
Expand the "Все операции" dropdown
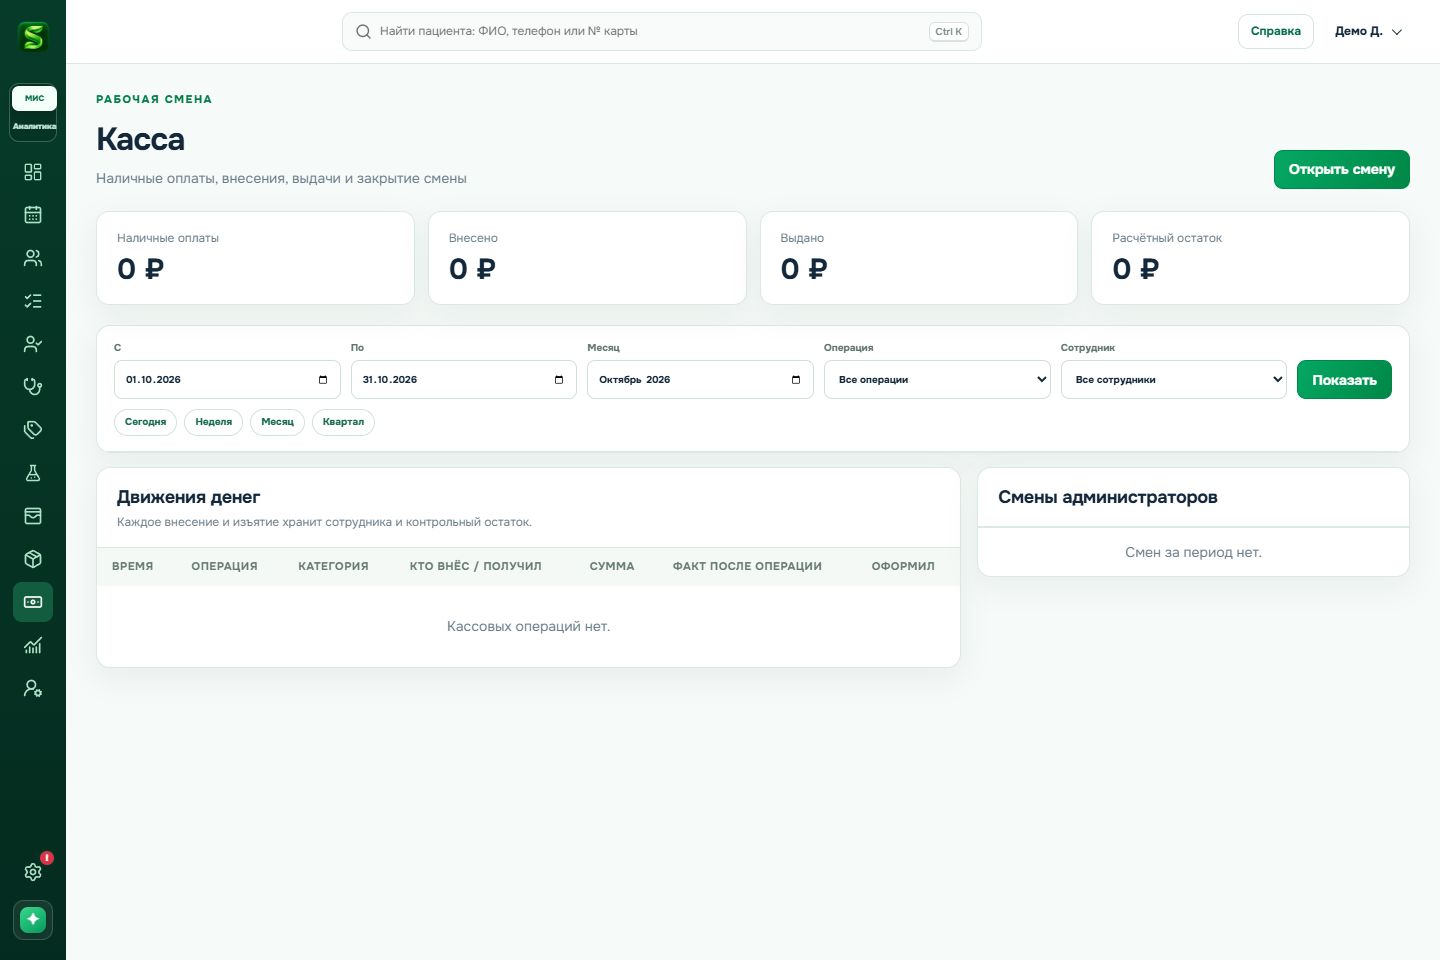click(937, 380)
